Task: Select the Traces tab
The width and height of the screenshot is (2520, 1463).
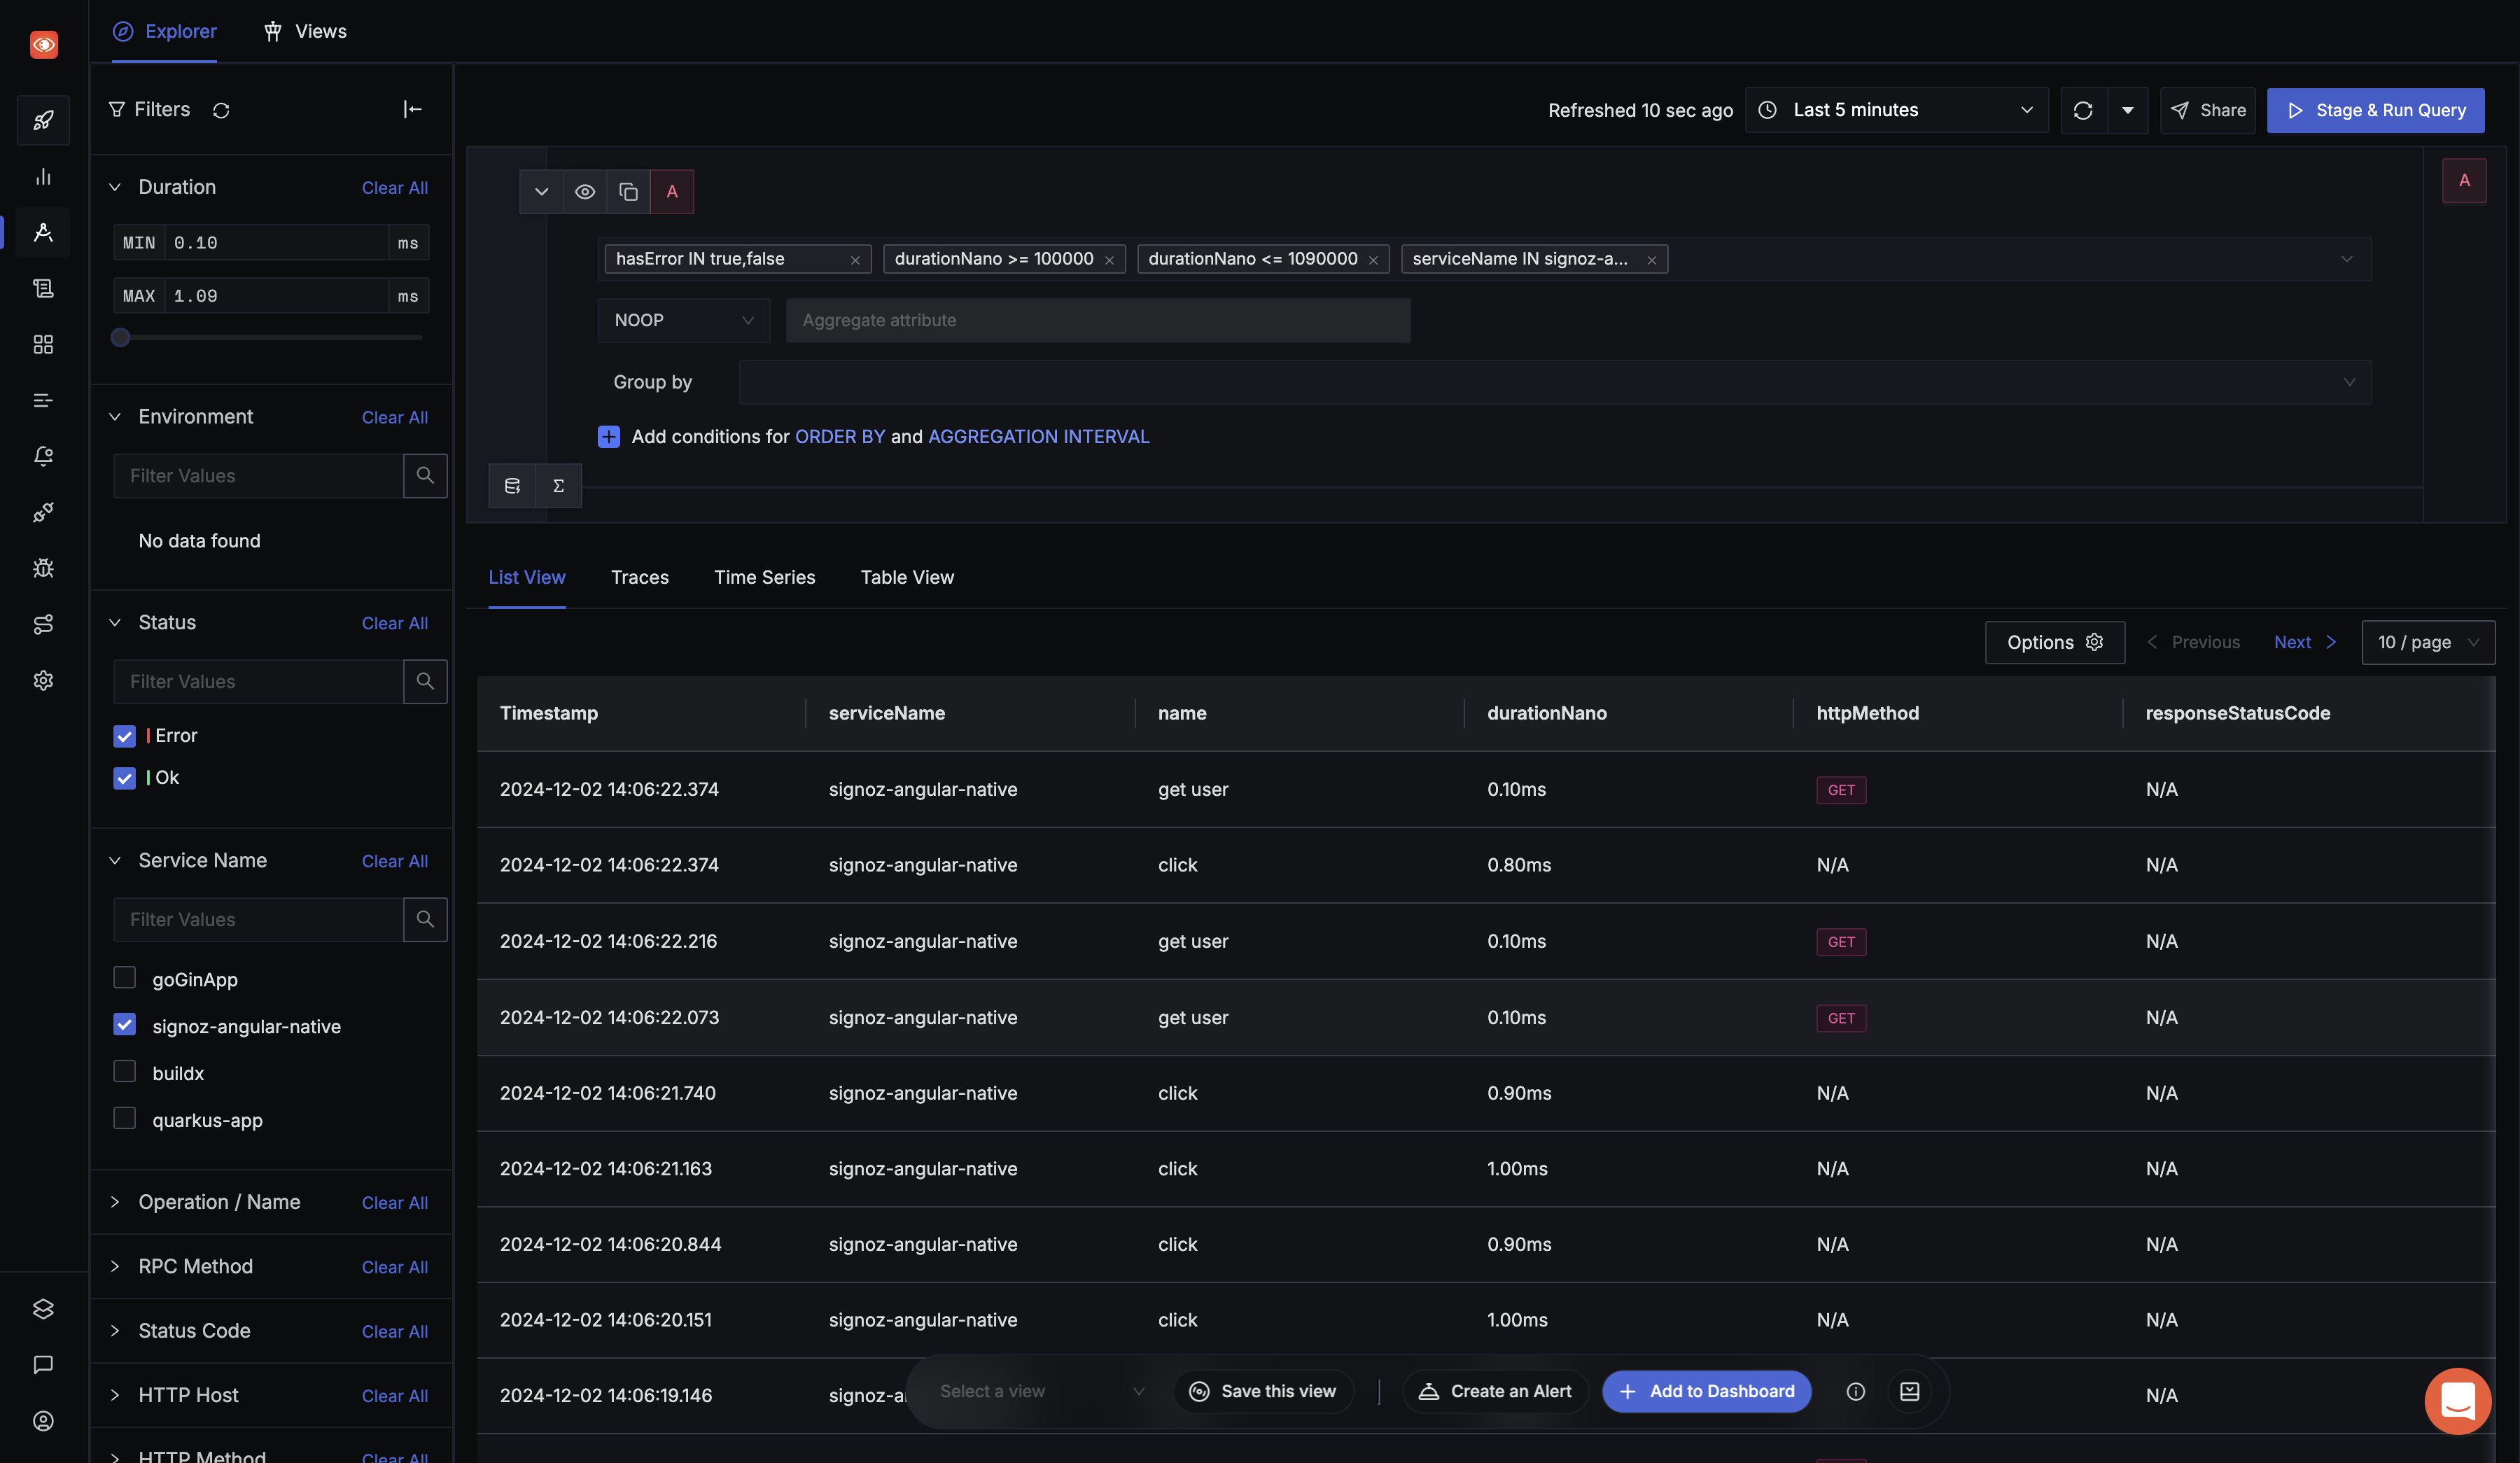Action: click(x=640, y=577)
